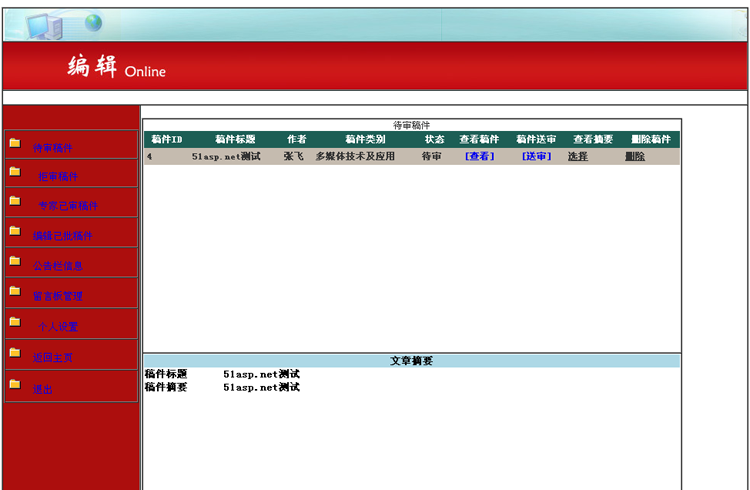
Task: Click the 稿件类别 column header
Action: pyautogui.click(x=365, y=139)
